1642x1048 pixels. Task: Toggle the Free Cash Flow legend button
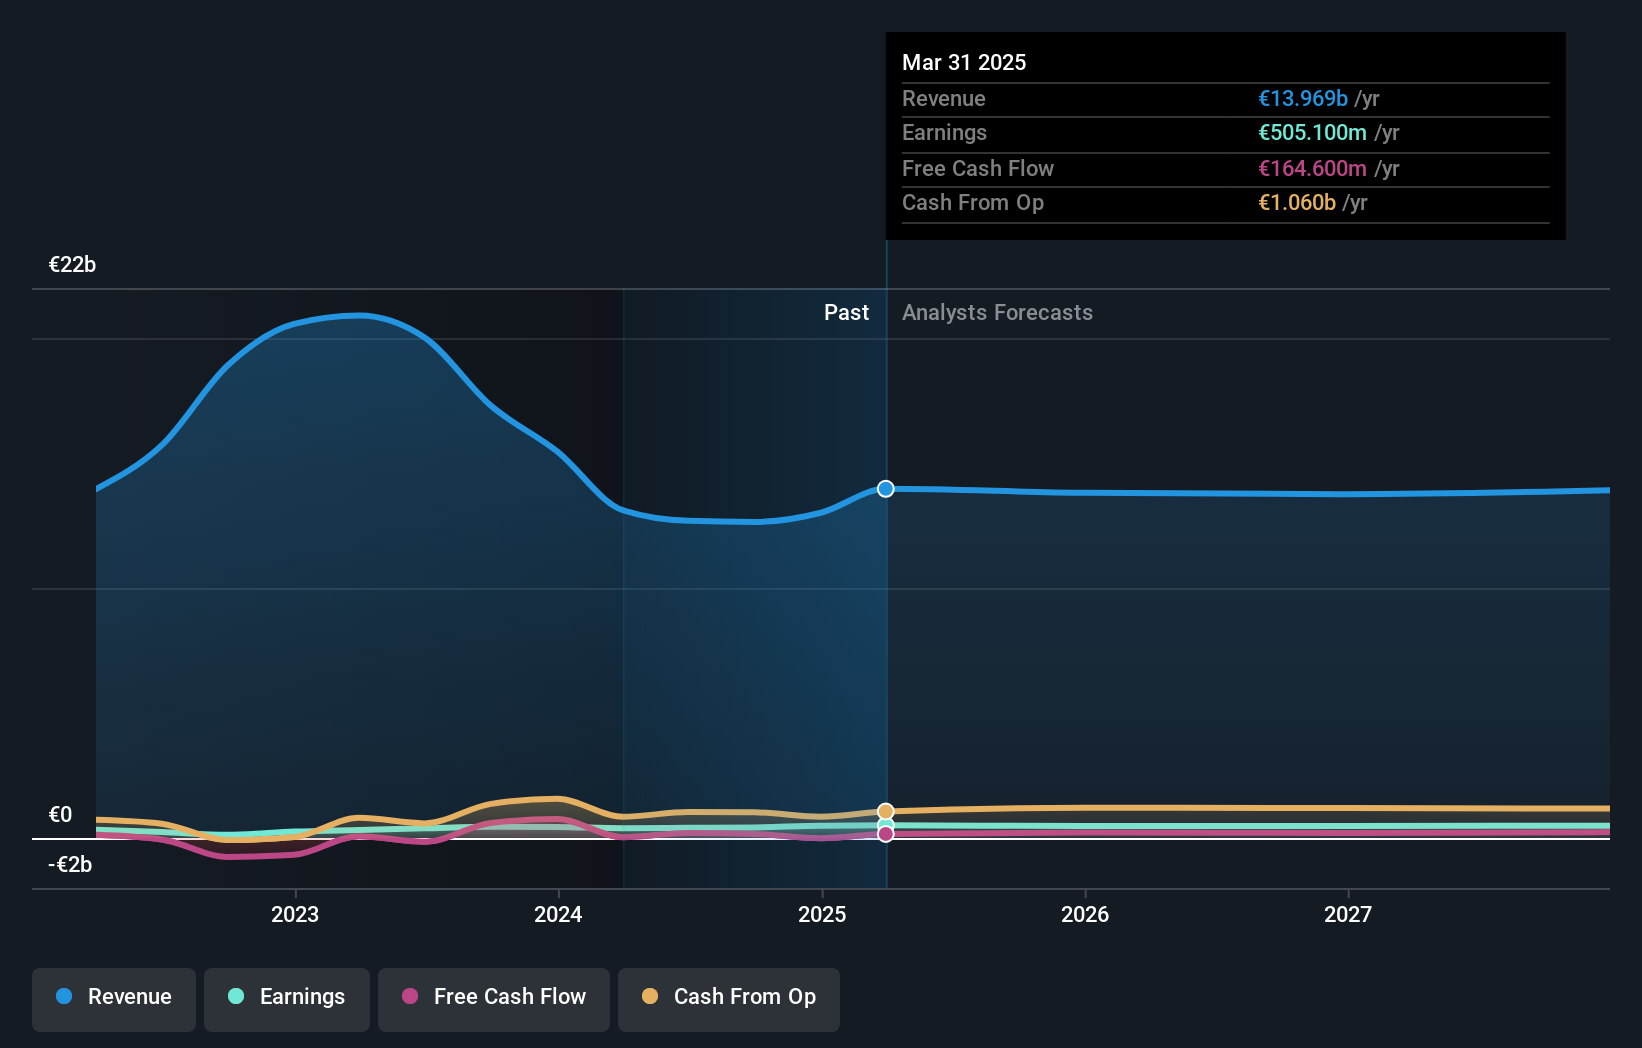[x=494, y=999]
